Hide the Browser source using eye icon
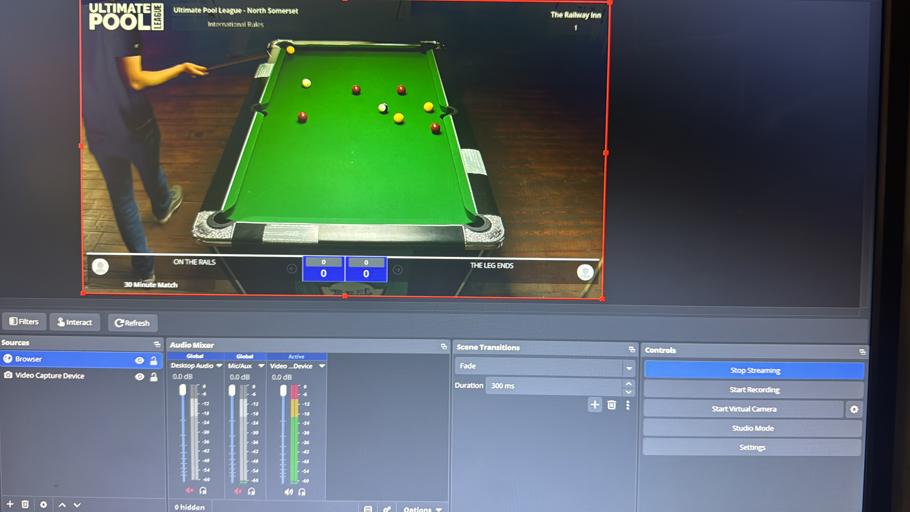Screen dimensions: 910x512 click(139, 360)
